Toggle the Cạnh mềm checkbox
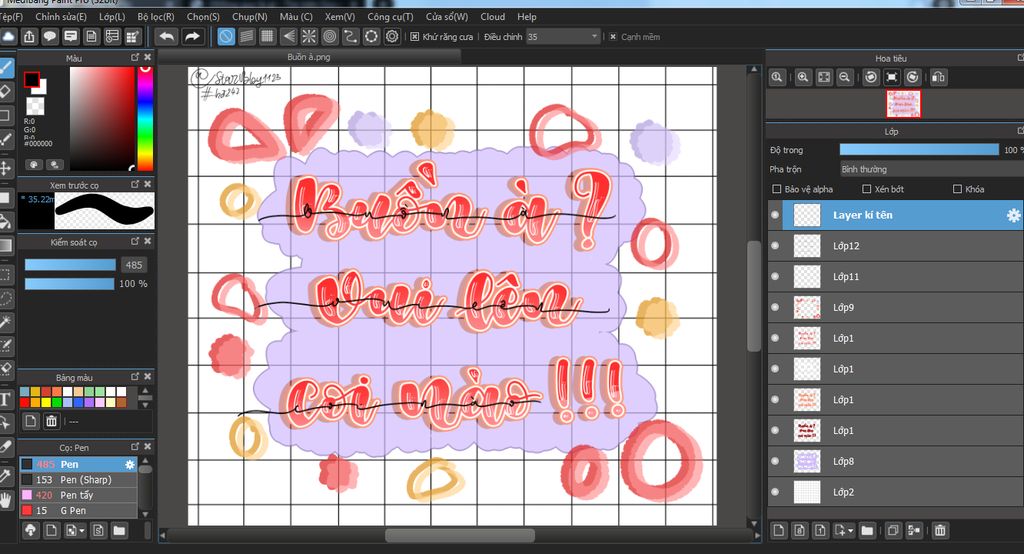Screen dimensions: 1024x554 tap(613, 37)
